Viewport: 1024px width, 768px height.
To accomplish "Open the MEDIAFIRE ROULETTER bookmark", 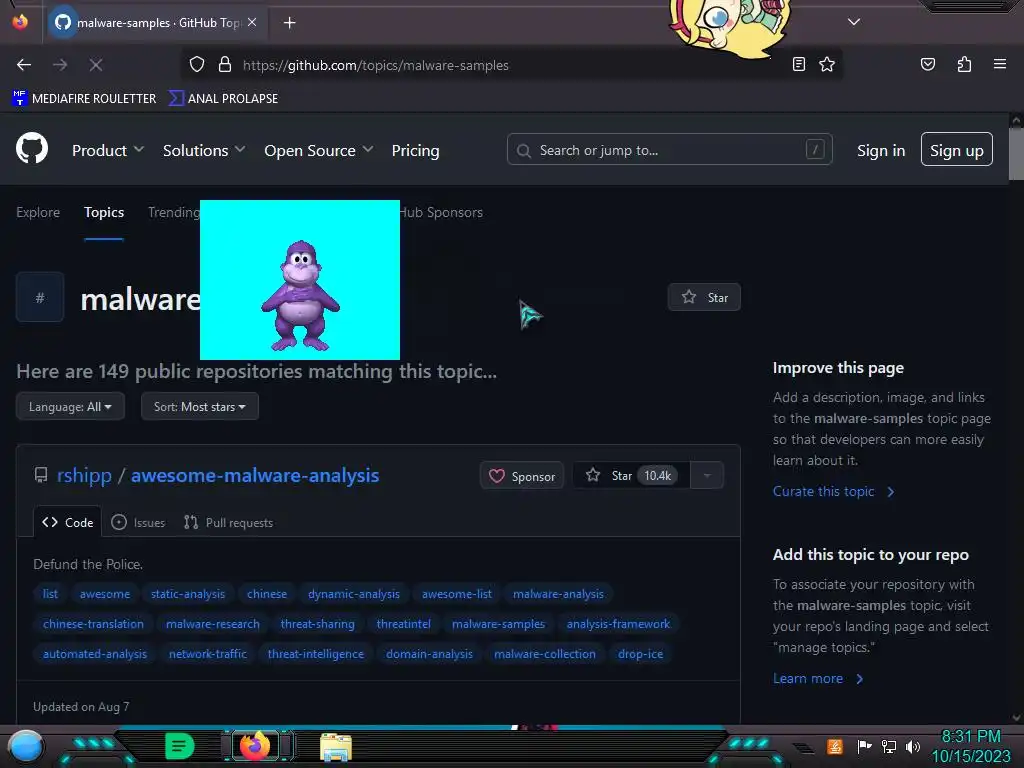I will 84,99.
